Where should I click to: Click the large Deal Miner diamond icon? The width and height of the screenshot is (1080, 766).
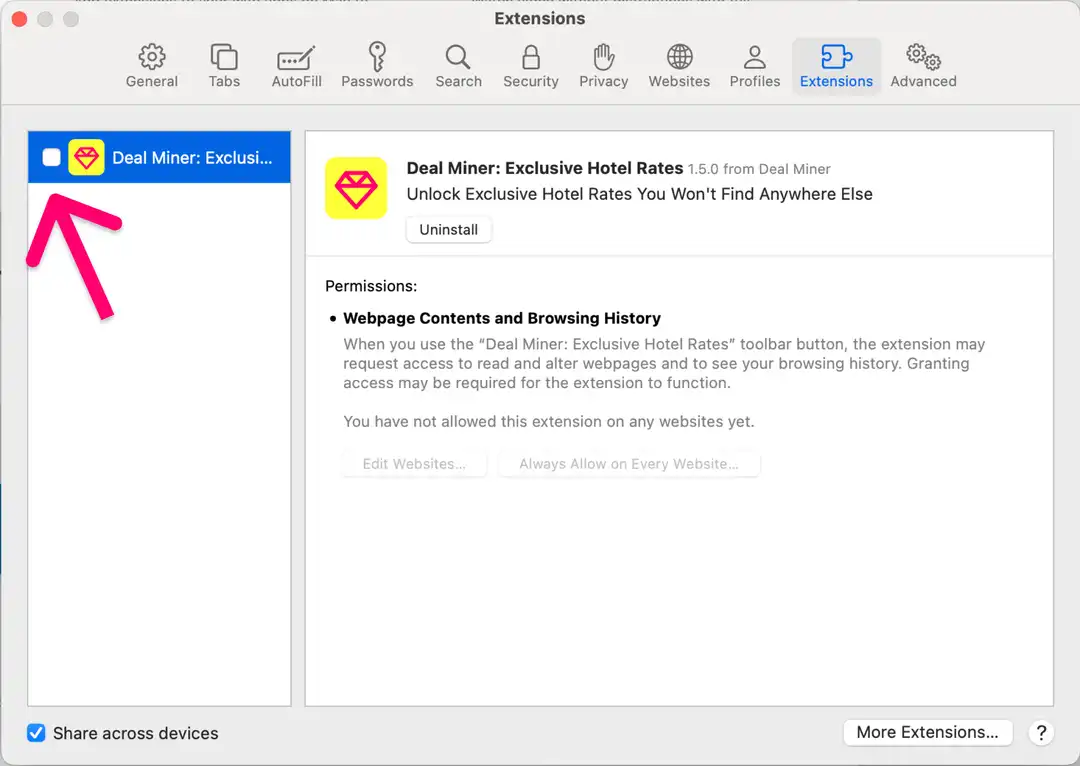tap(356, 188)
